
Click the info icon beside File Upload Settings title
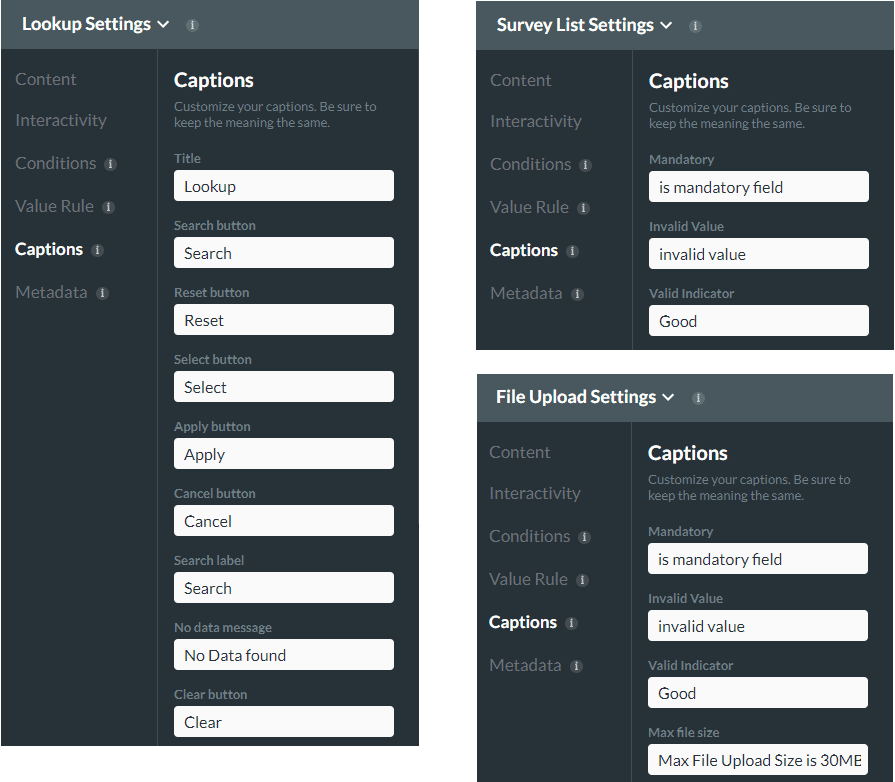click(x=698, y=397)
